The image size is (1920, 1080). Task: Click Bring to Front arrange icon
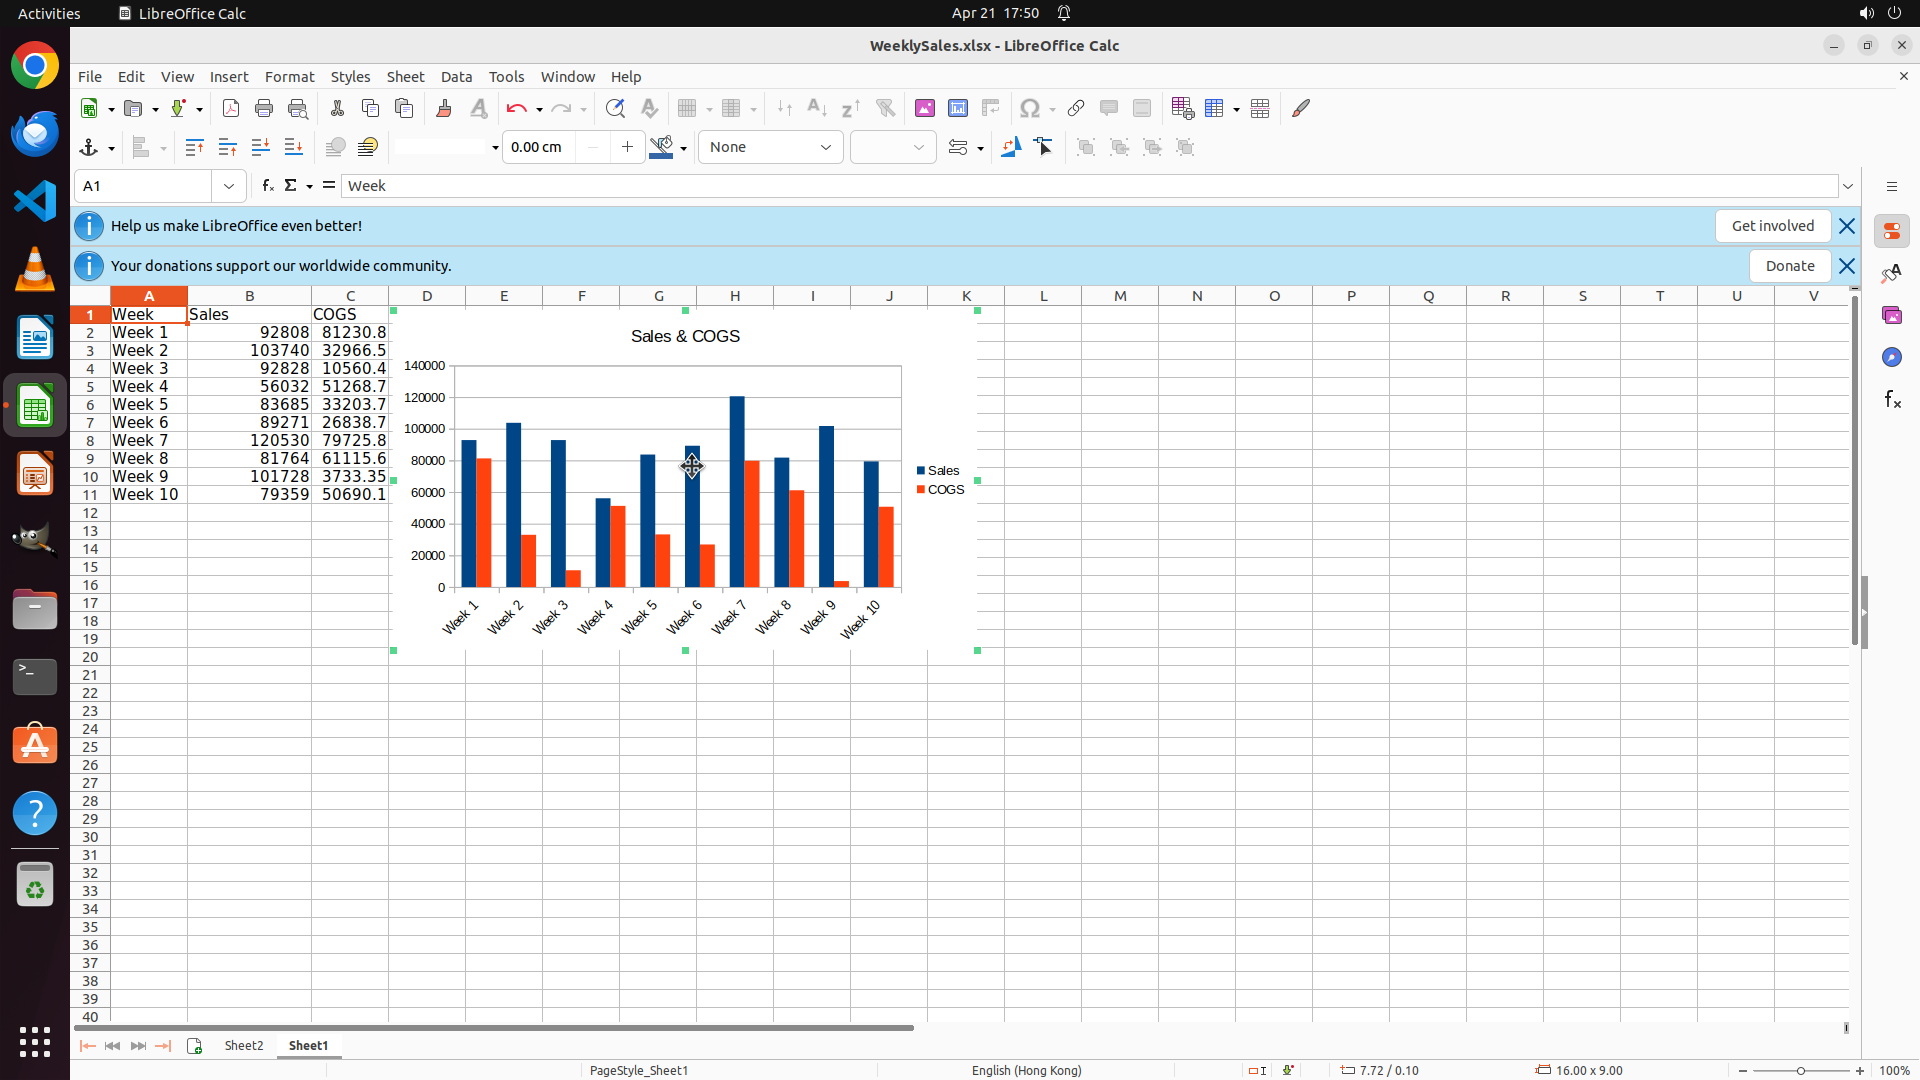tap(194, 147)
